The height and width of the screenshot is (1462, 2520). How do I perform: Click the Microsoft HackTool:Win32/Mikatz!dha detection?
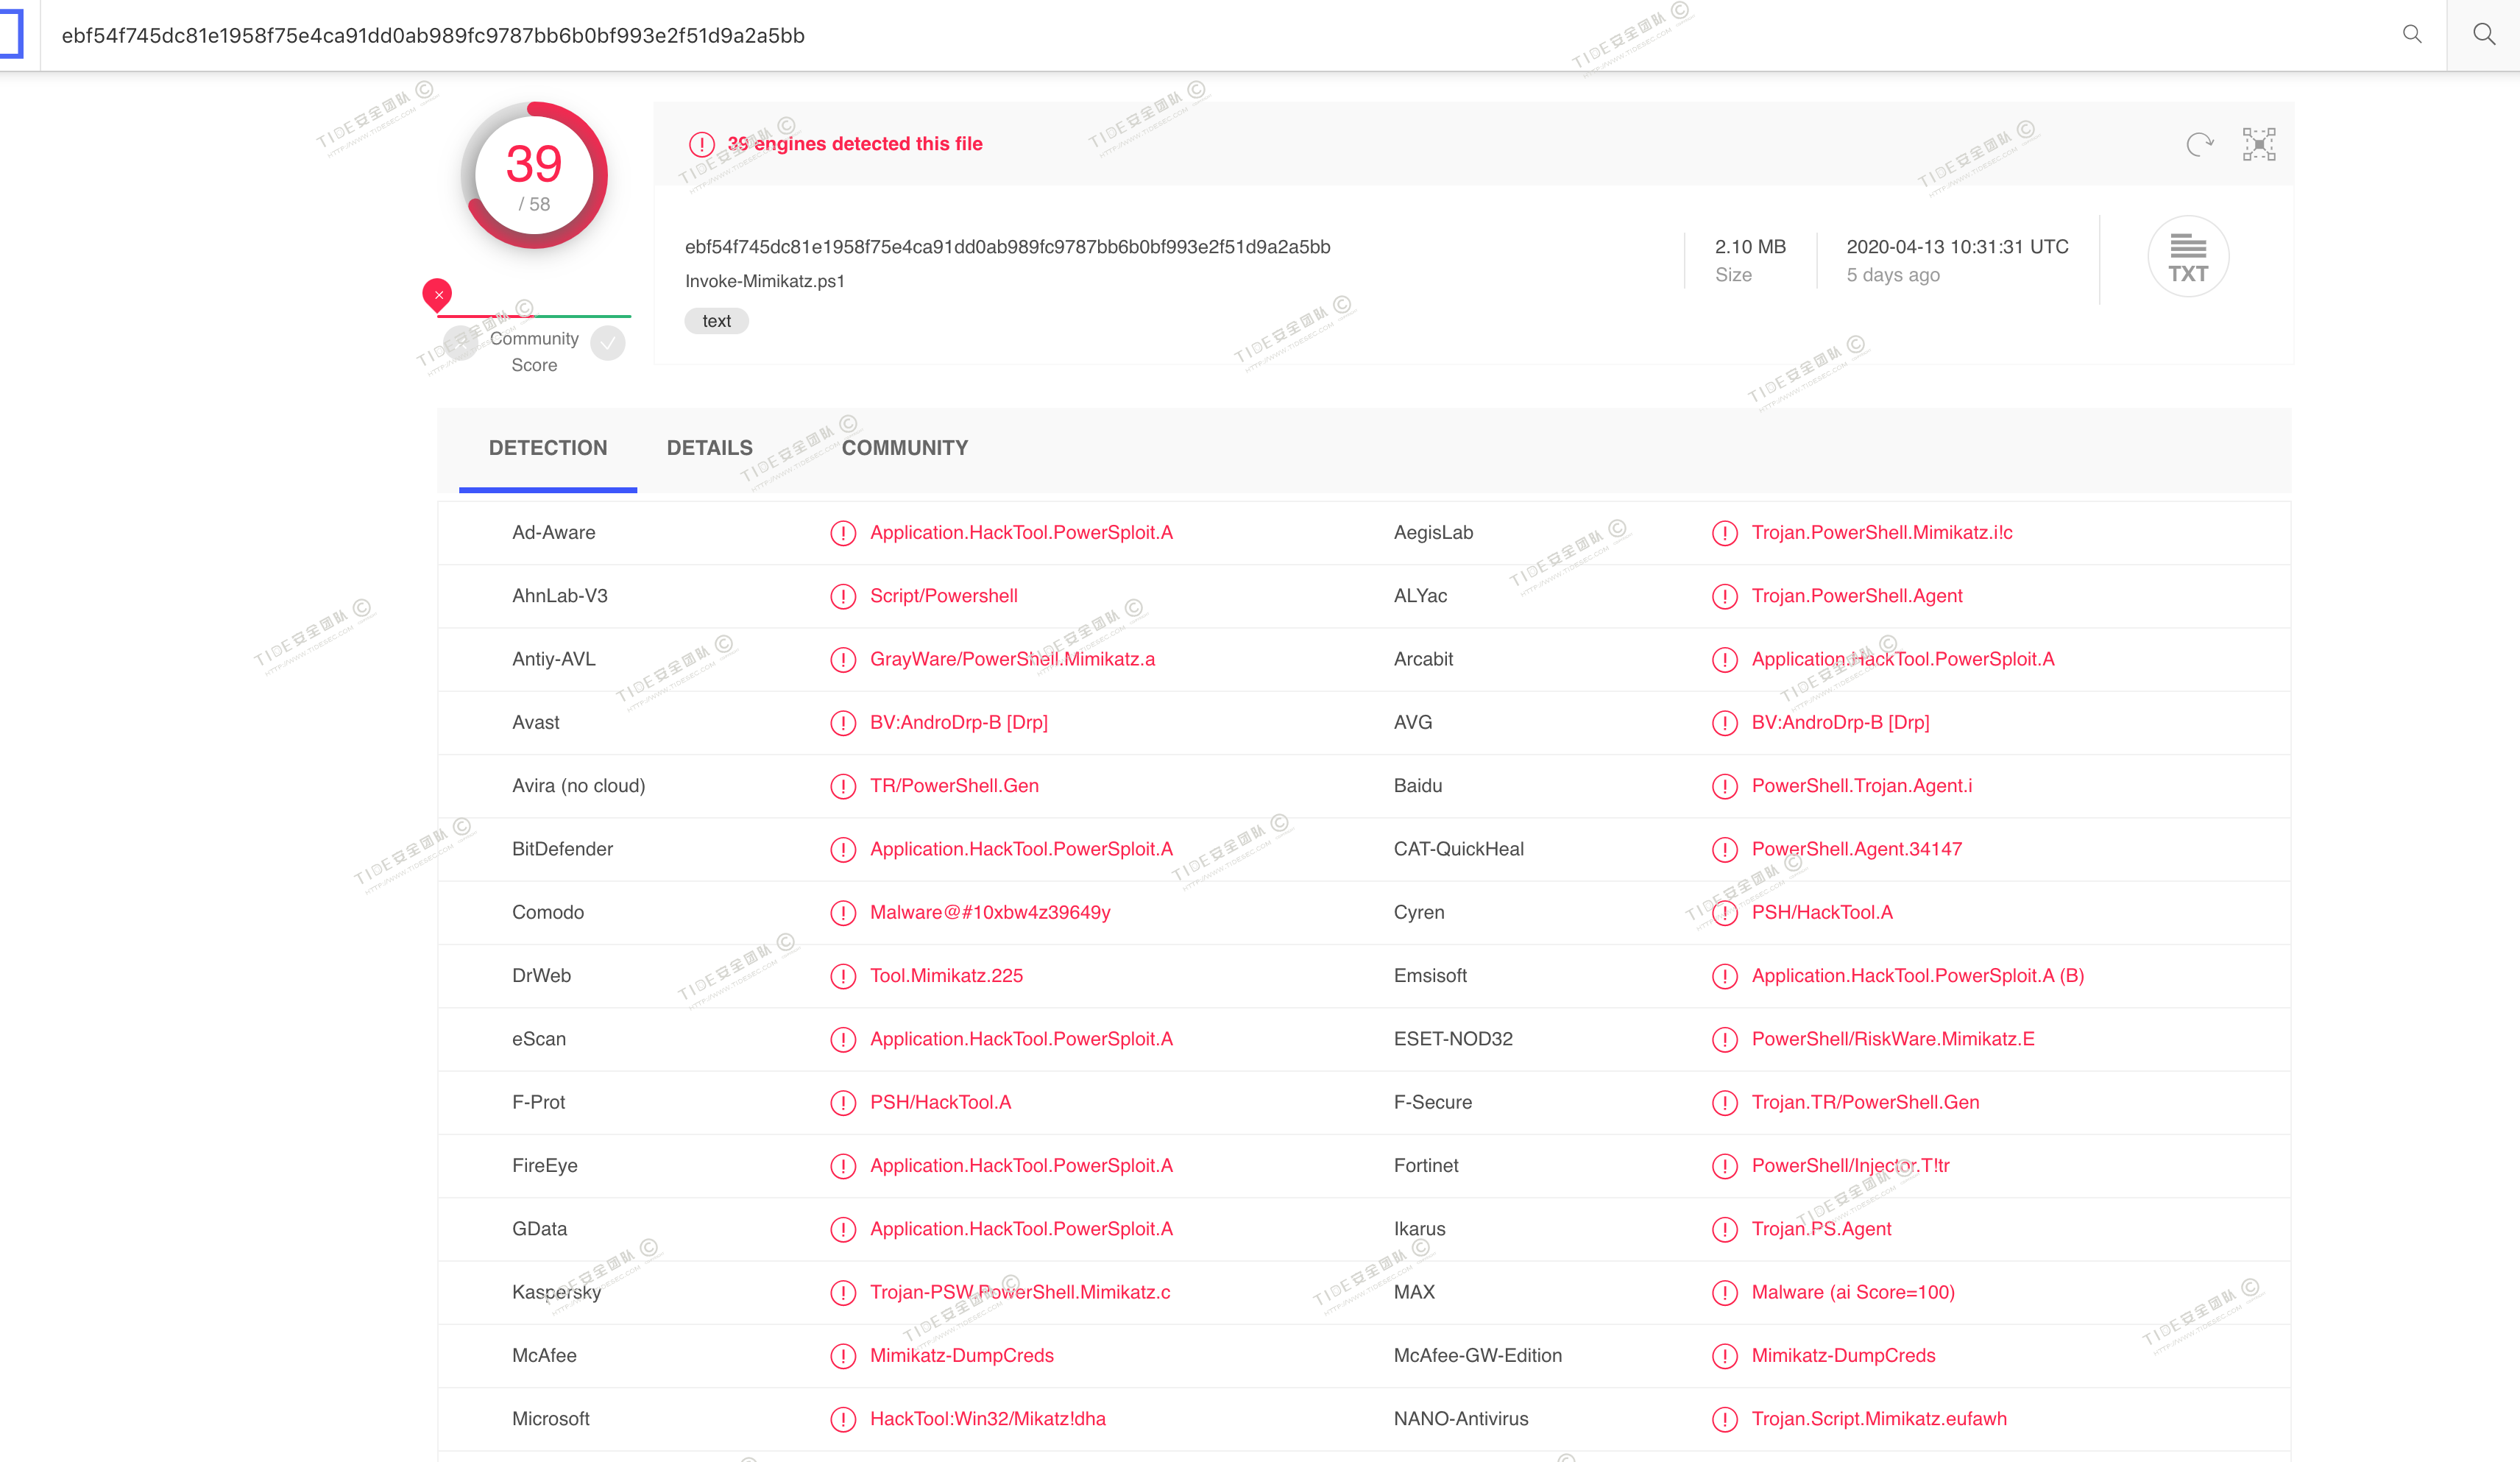tap(987, 1419)
